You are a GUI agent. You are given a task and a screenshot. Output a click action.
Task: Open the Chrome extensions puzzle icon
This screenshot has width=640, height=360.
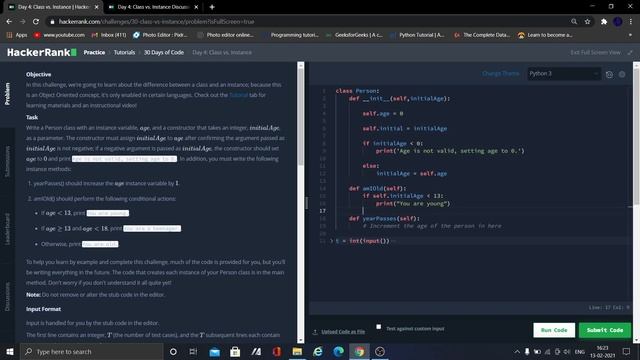pos(604,21)
